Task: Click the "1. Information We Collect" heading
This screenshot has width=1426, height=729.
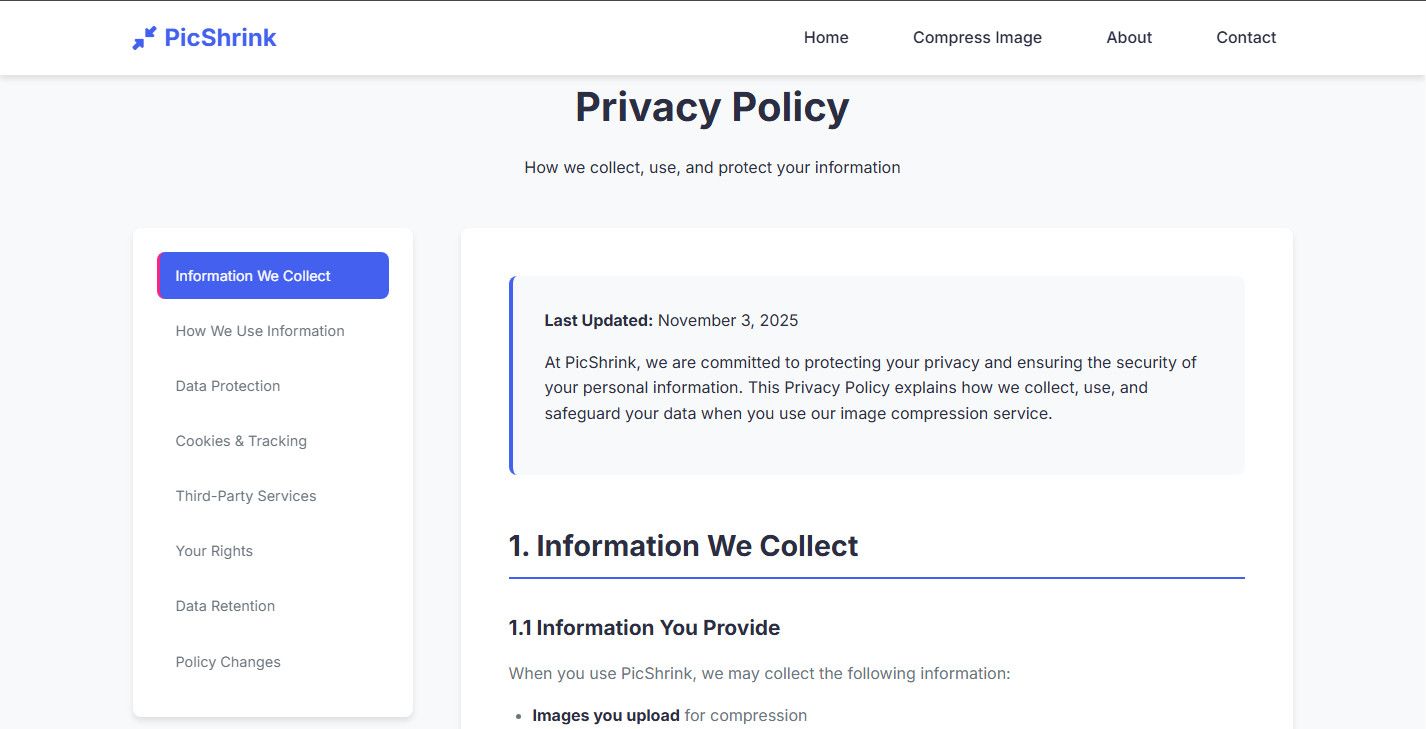Action: coord(683,546)
